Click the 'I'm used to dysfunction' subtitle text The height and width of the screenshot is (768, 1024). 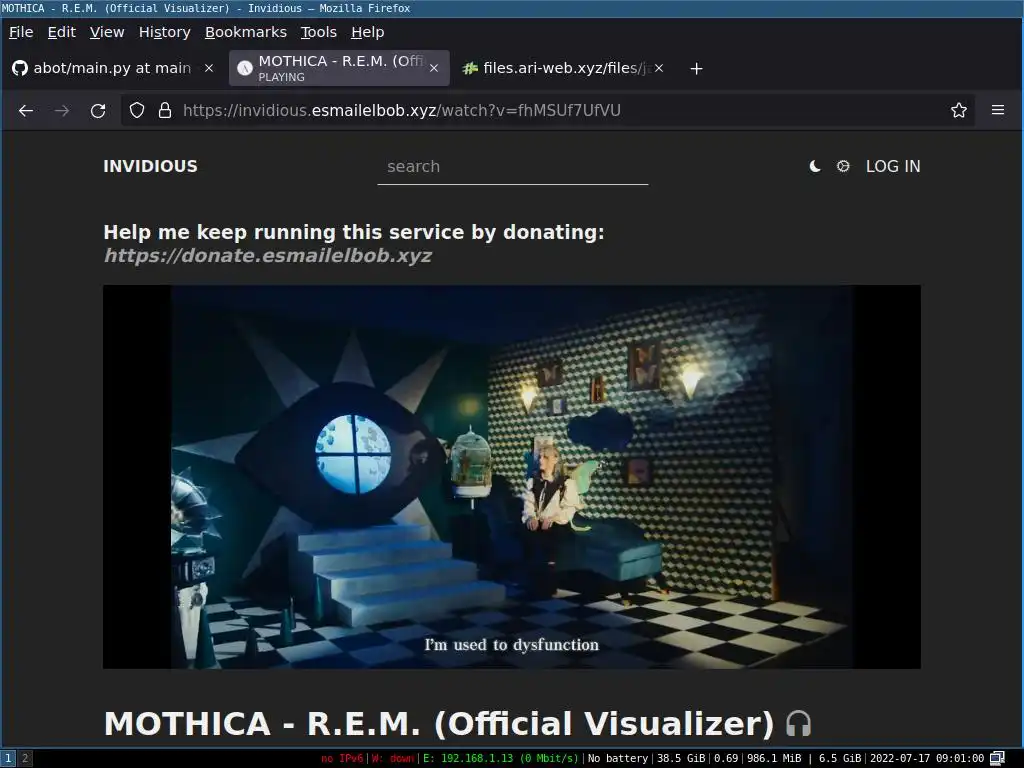(511, 645)
